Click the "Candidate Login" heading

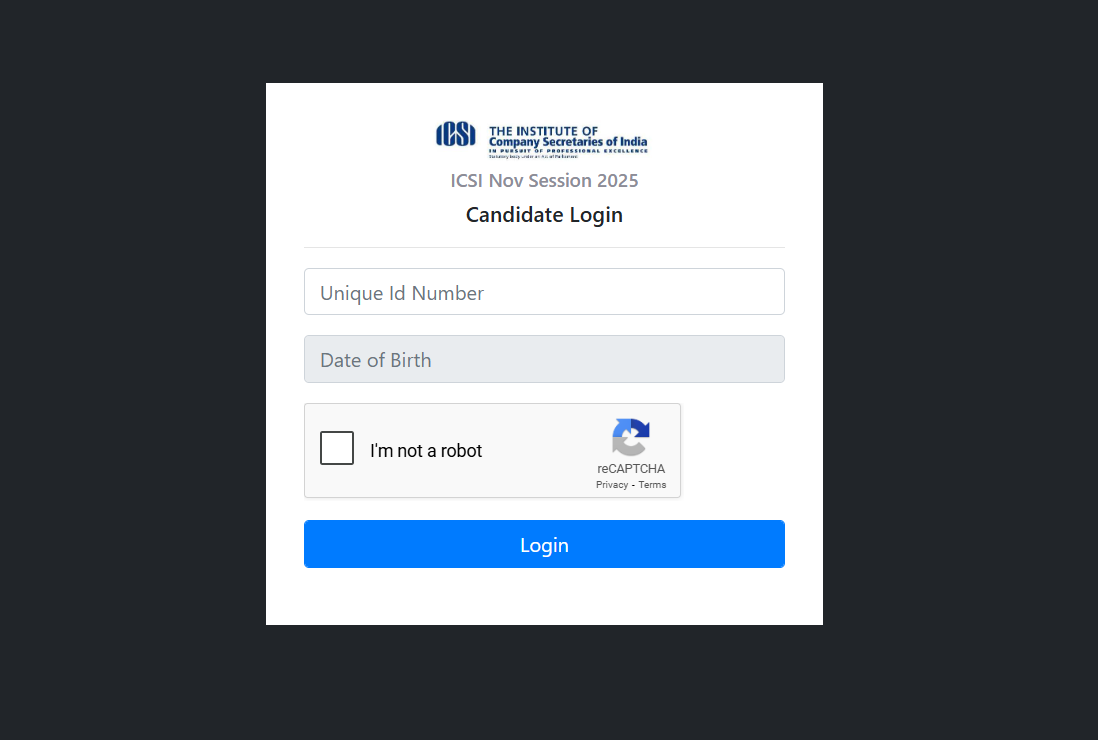point(544,215)
